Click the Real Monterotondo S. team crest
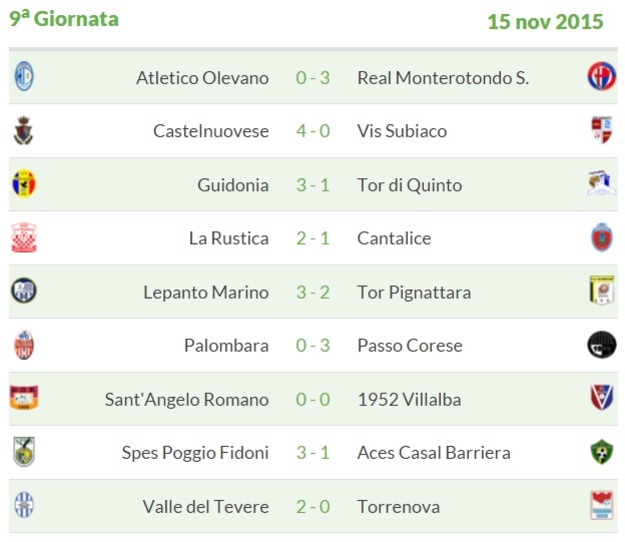This screenshot has width=625, height=542. click(601, 77)
